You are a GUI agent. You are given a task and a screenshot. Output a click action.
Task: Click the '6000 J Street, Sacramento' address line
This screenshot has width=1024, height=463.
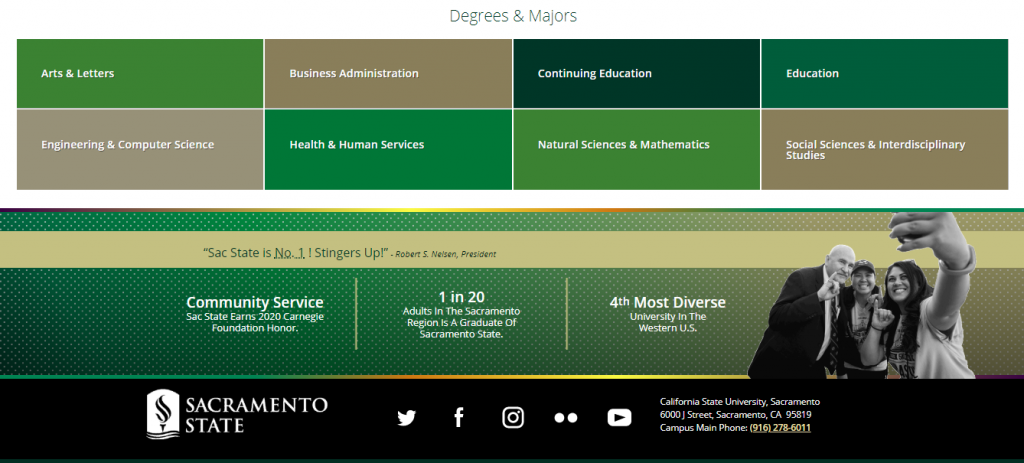point(735,415)
